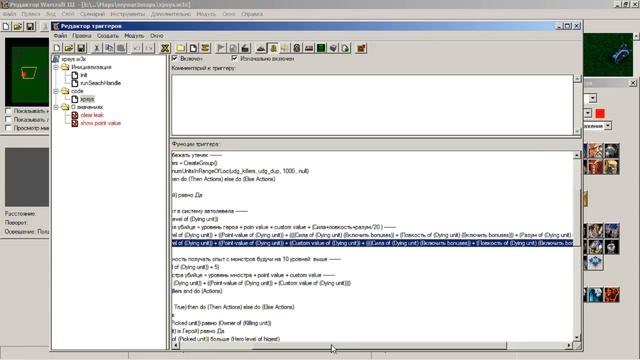
Task: Collapse the 'Инициализация' folder
Action: click(x=56, y=67)
